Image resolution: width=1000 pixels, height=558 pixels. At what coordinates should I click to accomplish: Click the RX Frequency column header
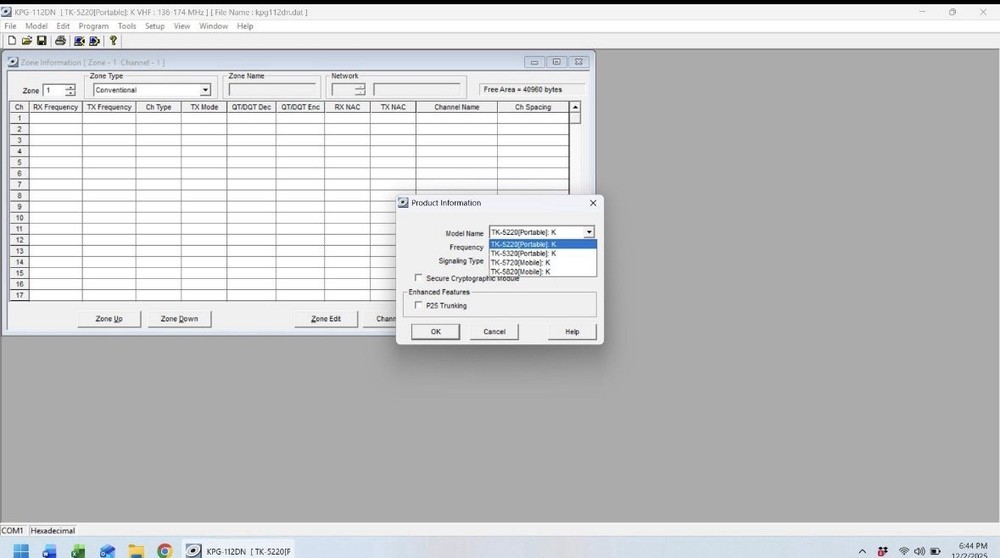click(55, 107)
